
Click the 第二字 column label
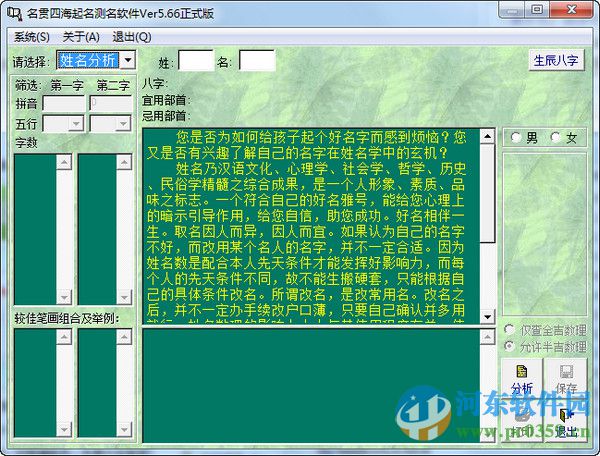click(113, 85)
